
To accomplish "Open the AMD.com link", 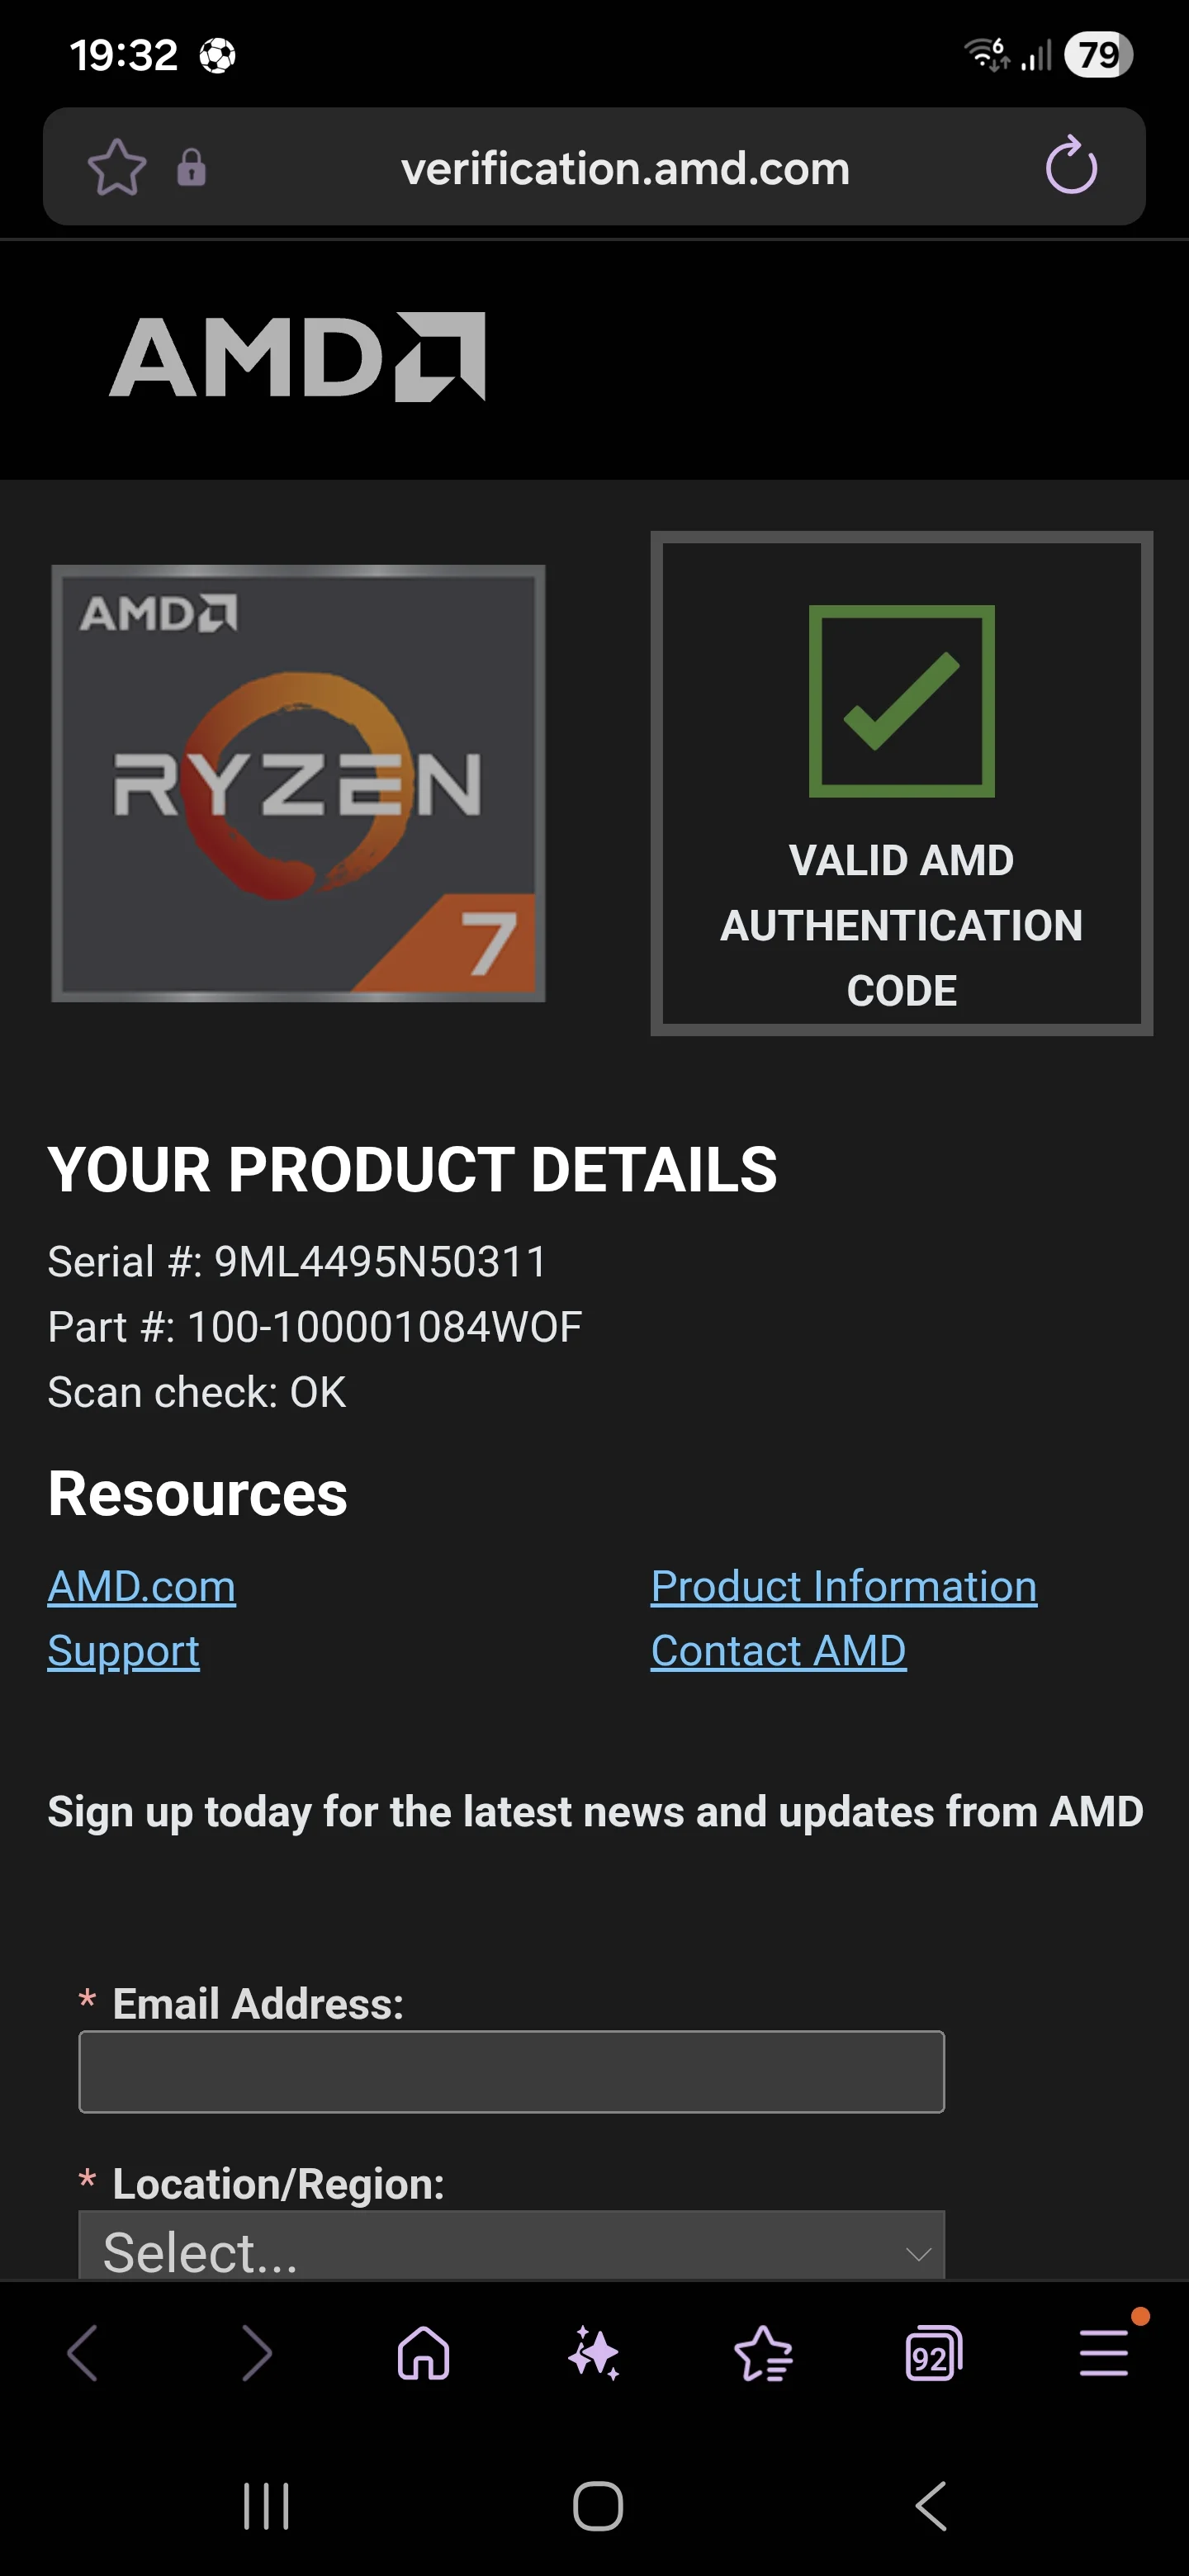I will pyautogui.click(x=142, y=1587).
